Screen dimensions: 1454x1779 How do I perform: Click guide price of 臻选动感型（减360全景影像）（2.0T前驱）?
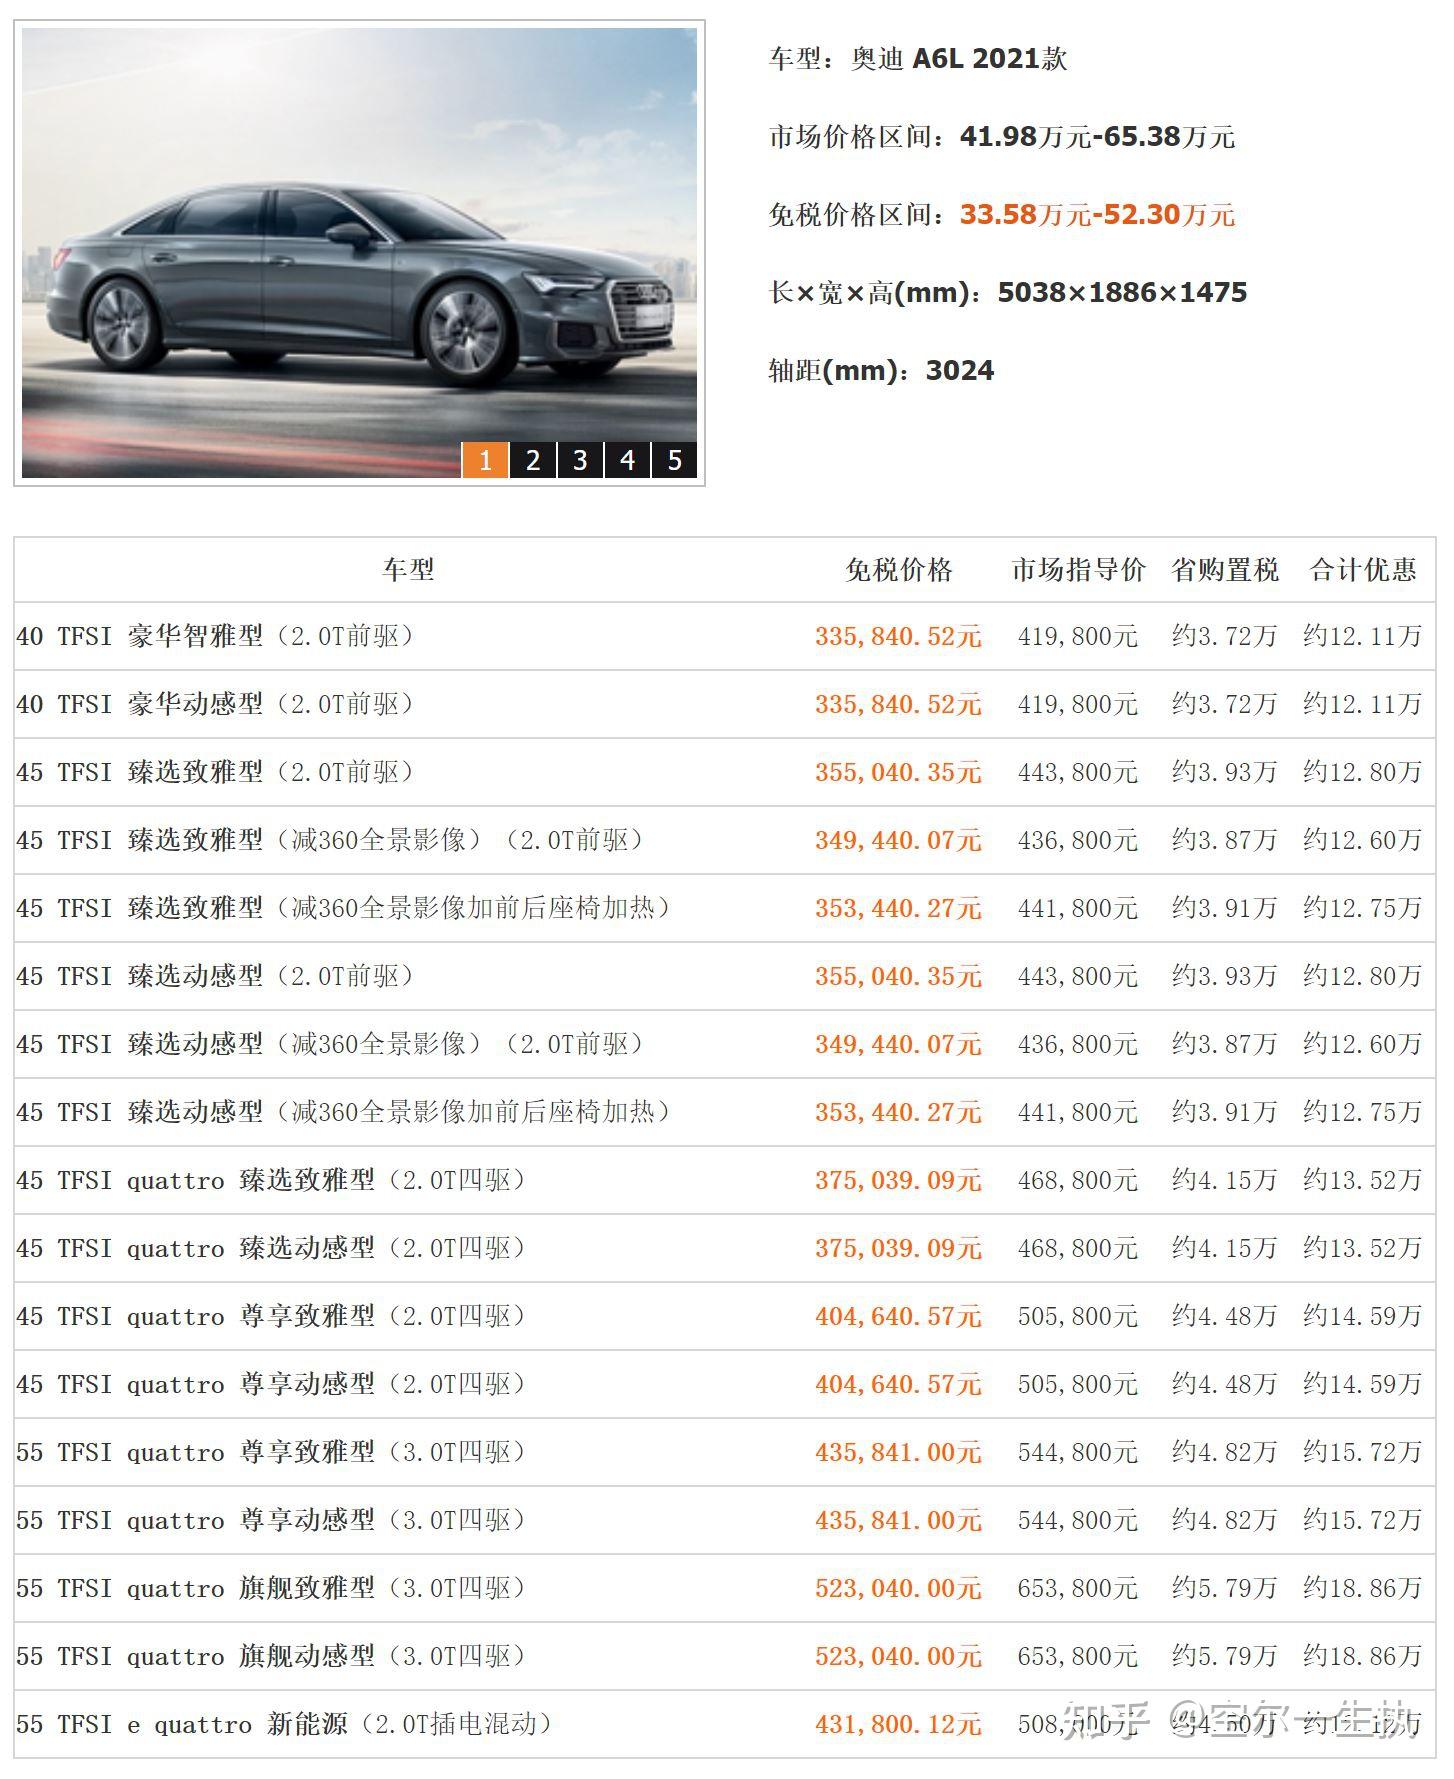coord(1078,1044)
